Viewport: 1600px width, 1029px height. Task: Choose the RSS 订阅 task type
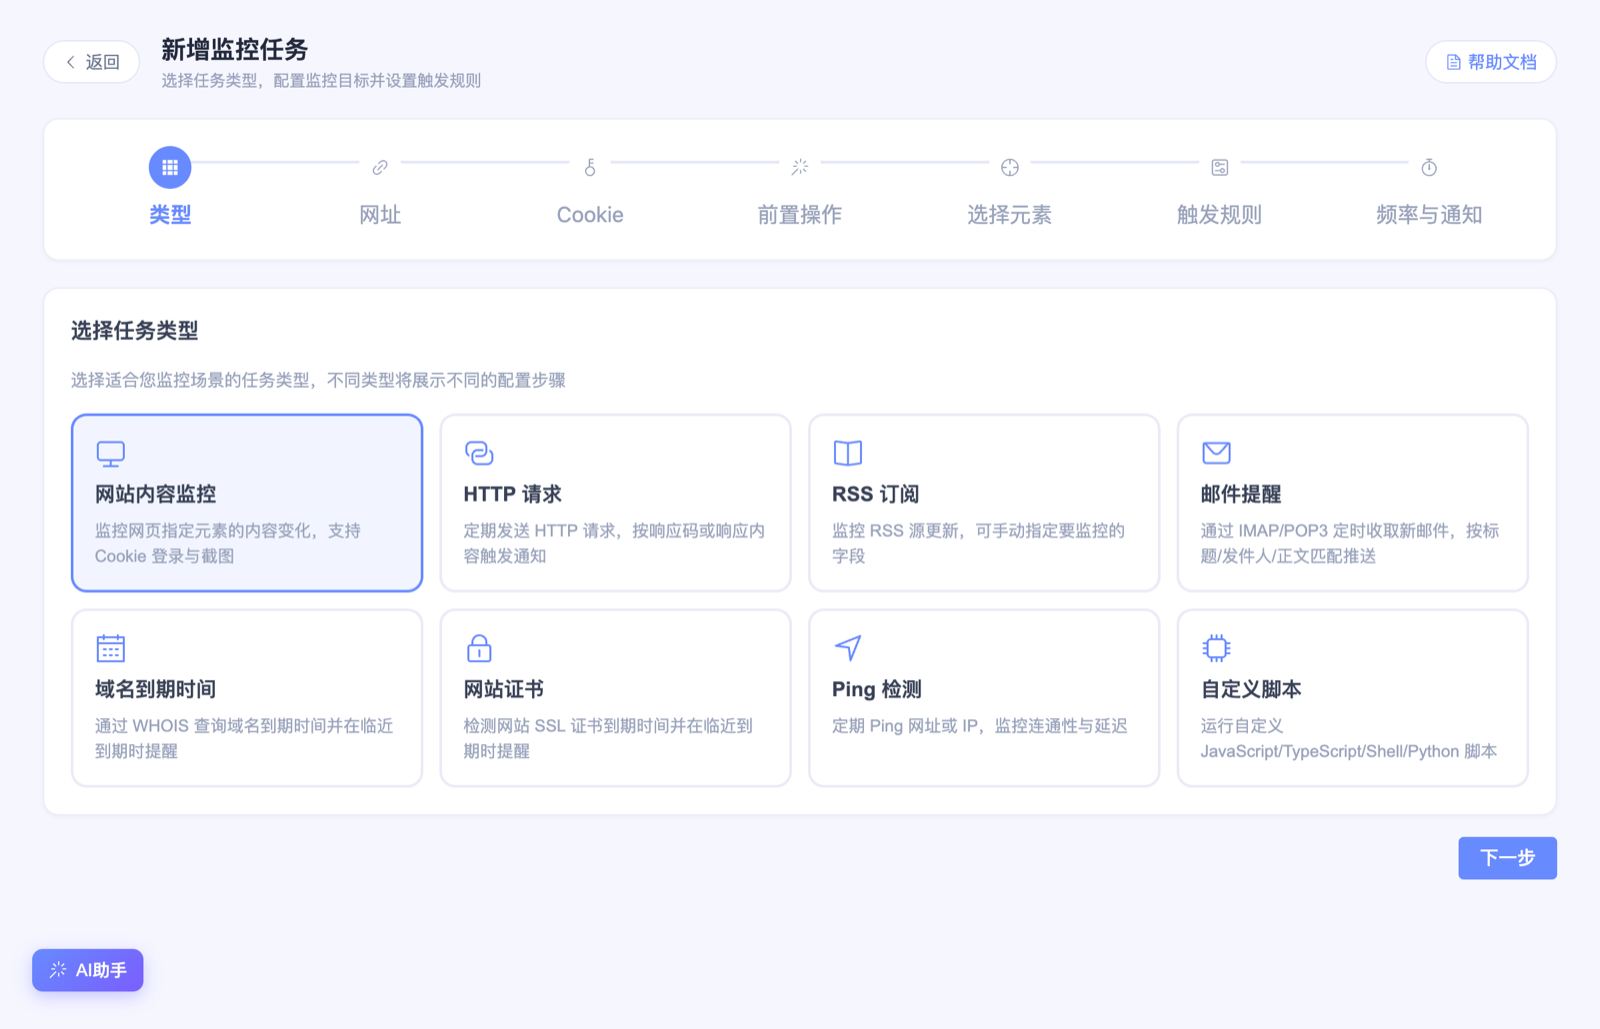[x=984, y=503]
